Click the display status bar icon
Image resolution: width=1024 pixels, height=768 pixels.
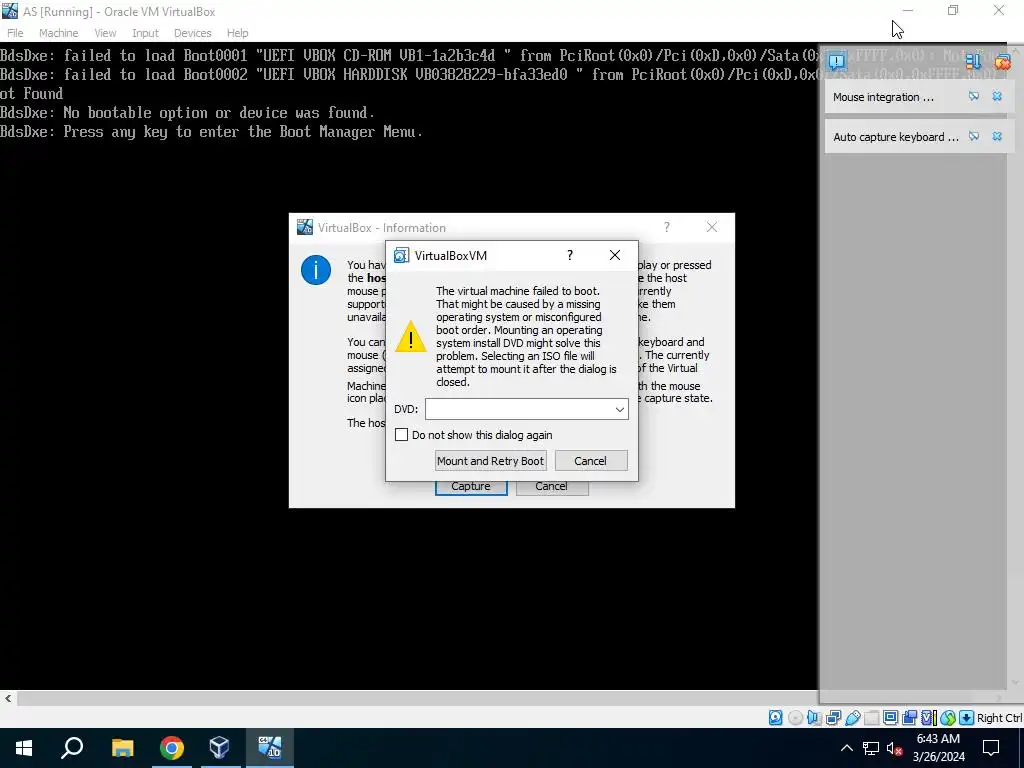point(890,718)
